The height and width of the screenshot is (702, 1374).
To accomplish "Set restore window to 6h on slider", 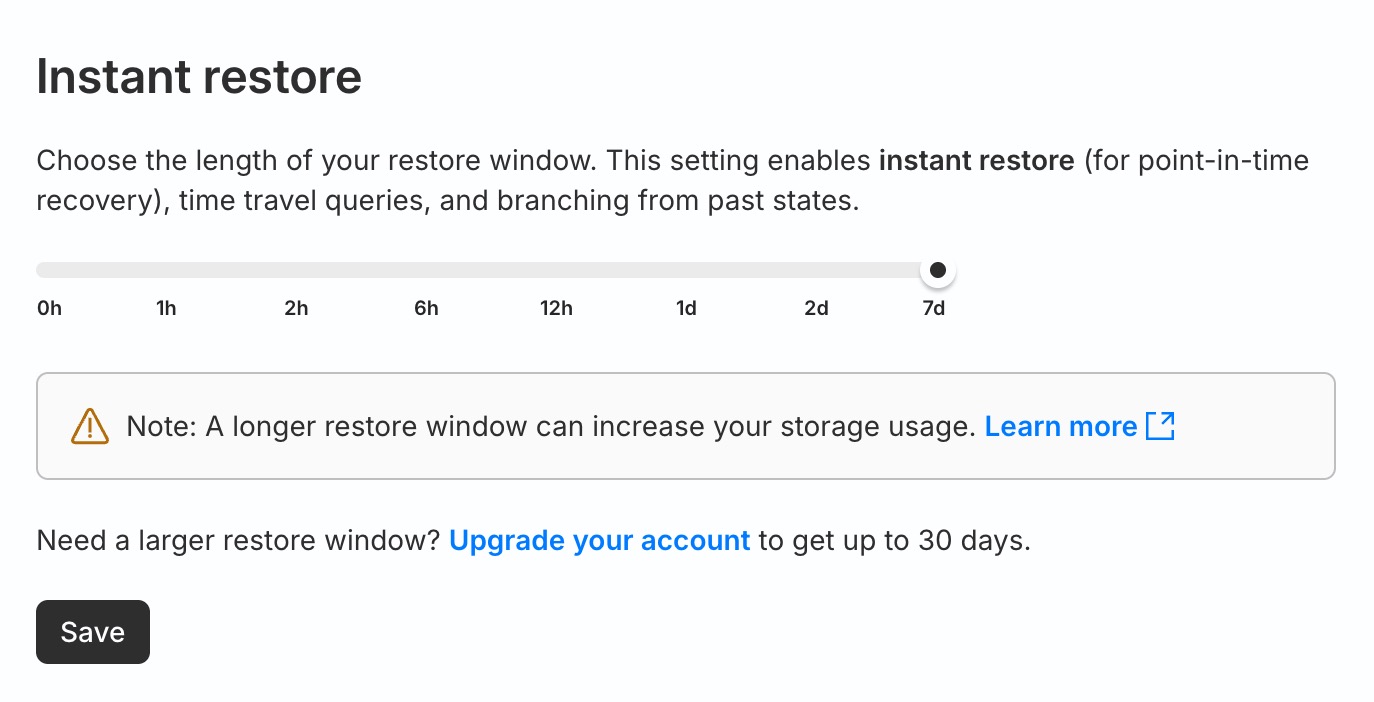I will 426,270.
